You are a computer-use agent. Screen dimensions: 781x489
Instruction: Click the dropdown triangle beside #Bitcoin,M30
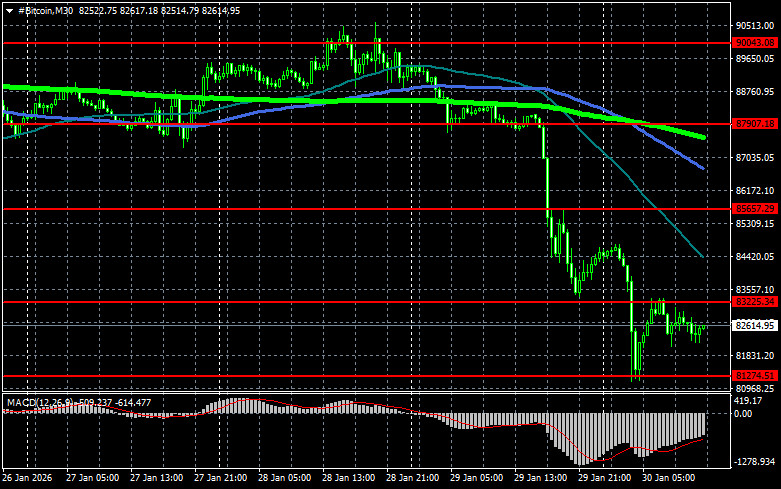tap(9, 10)
